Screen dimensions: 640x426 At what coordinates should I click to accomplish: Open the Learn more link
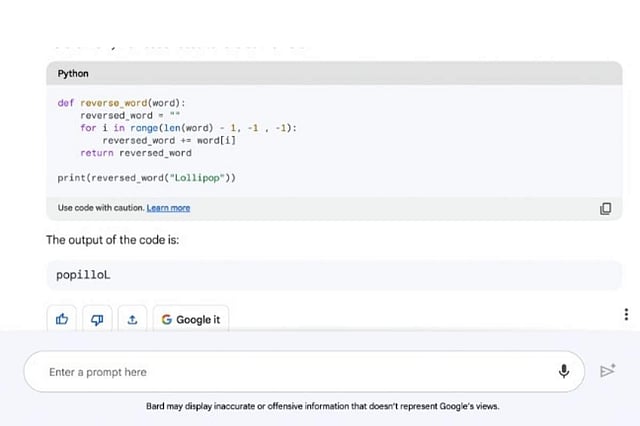pos(168,208)
